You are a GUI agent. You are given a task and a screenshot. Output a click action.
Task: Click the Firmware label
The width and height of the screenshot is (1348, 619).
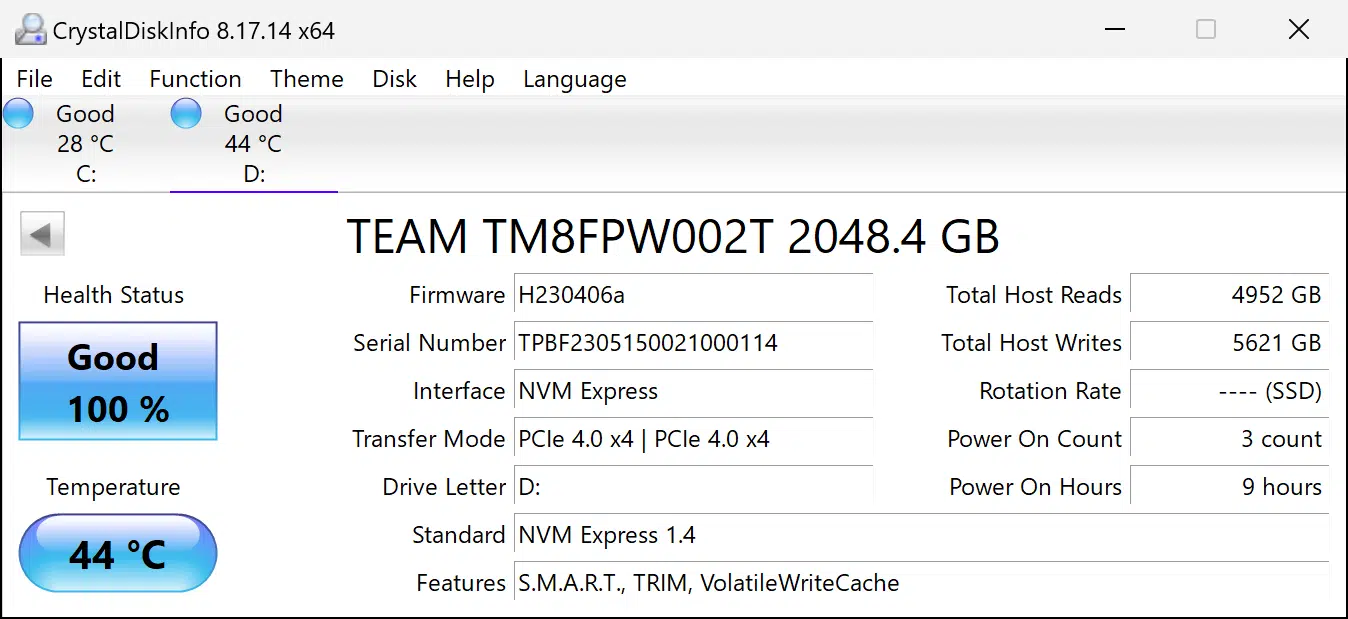457,295
